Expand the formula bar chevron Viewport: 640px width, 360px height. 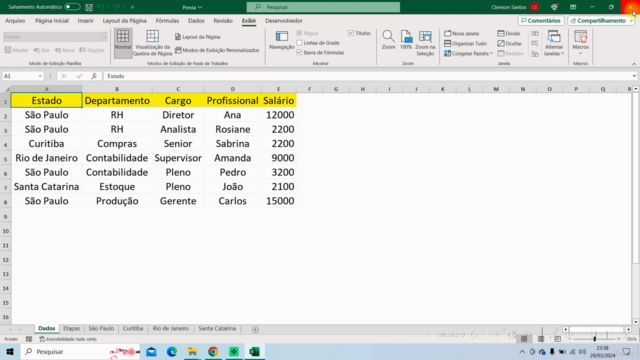click(634, 76)
